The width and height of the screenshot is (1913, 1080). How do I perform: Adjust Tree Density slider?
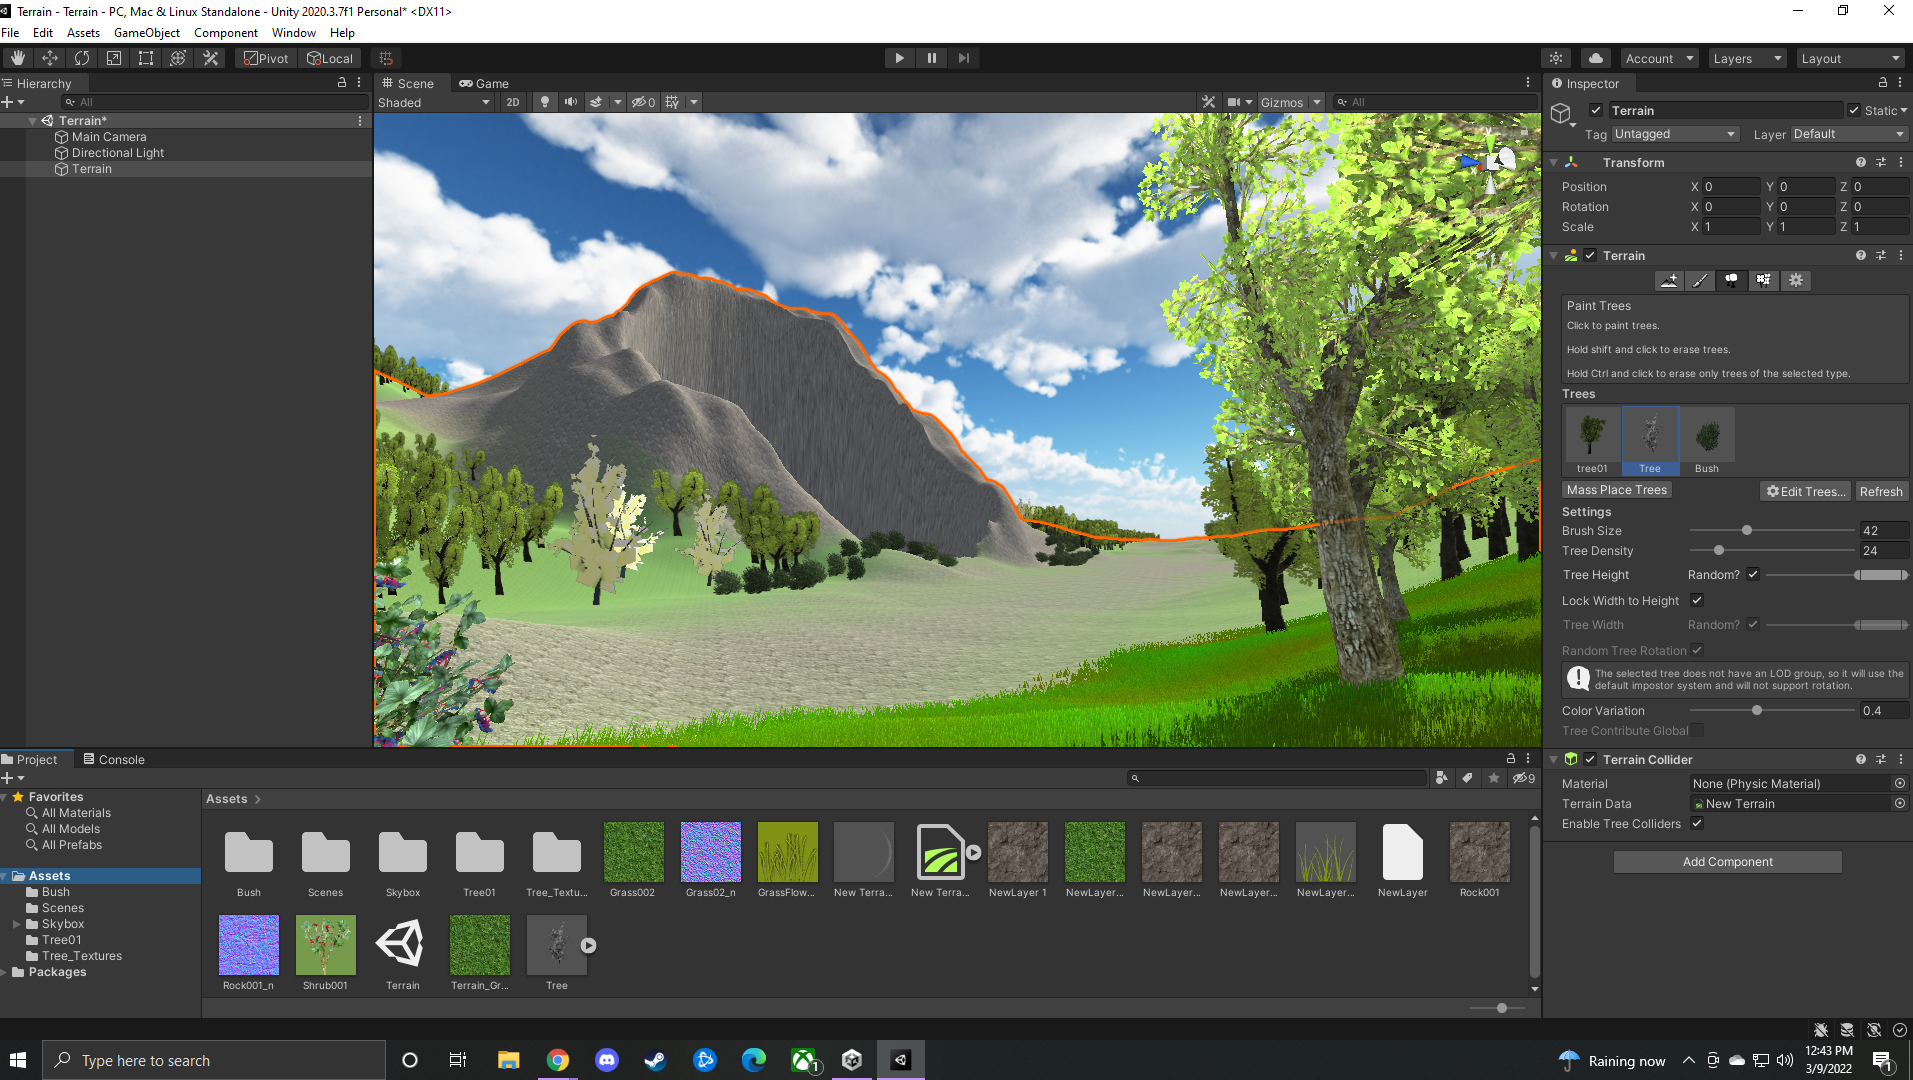[x=1772, y=551]
